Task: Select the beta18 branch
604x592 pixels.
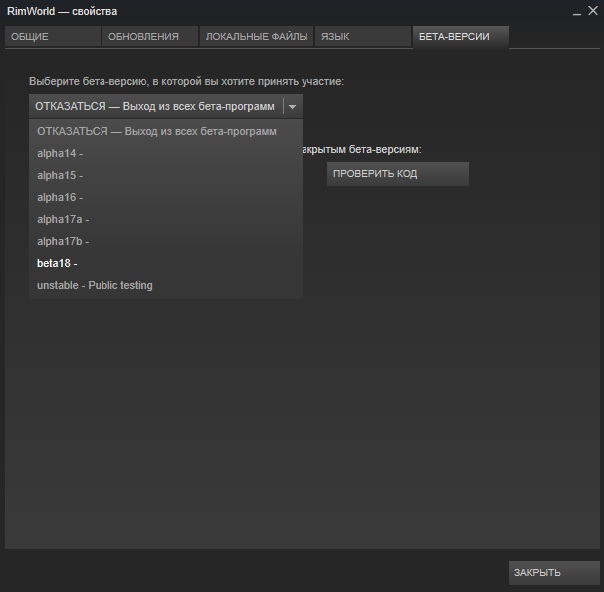Action: pyautogui.click(x=166, y=263)
